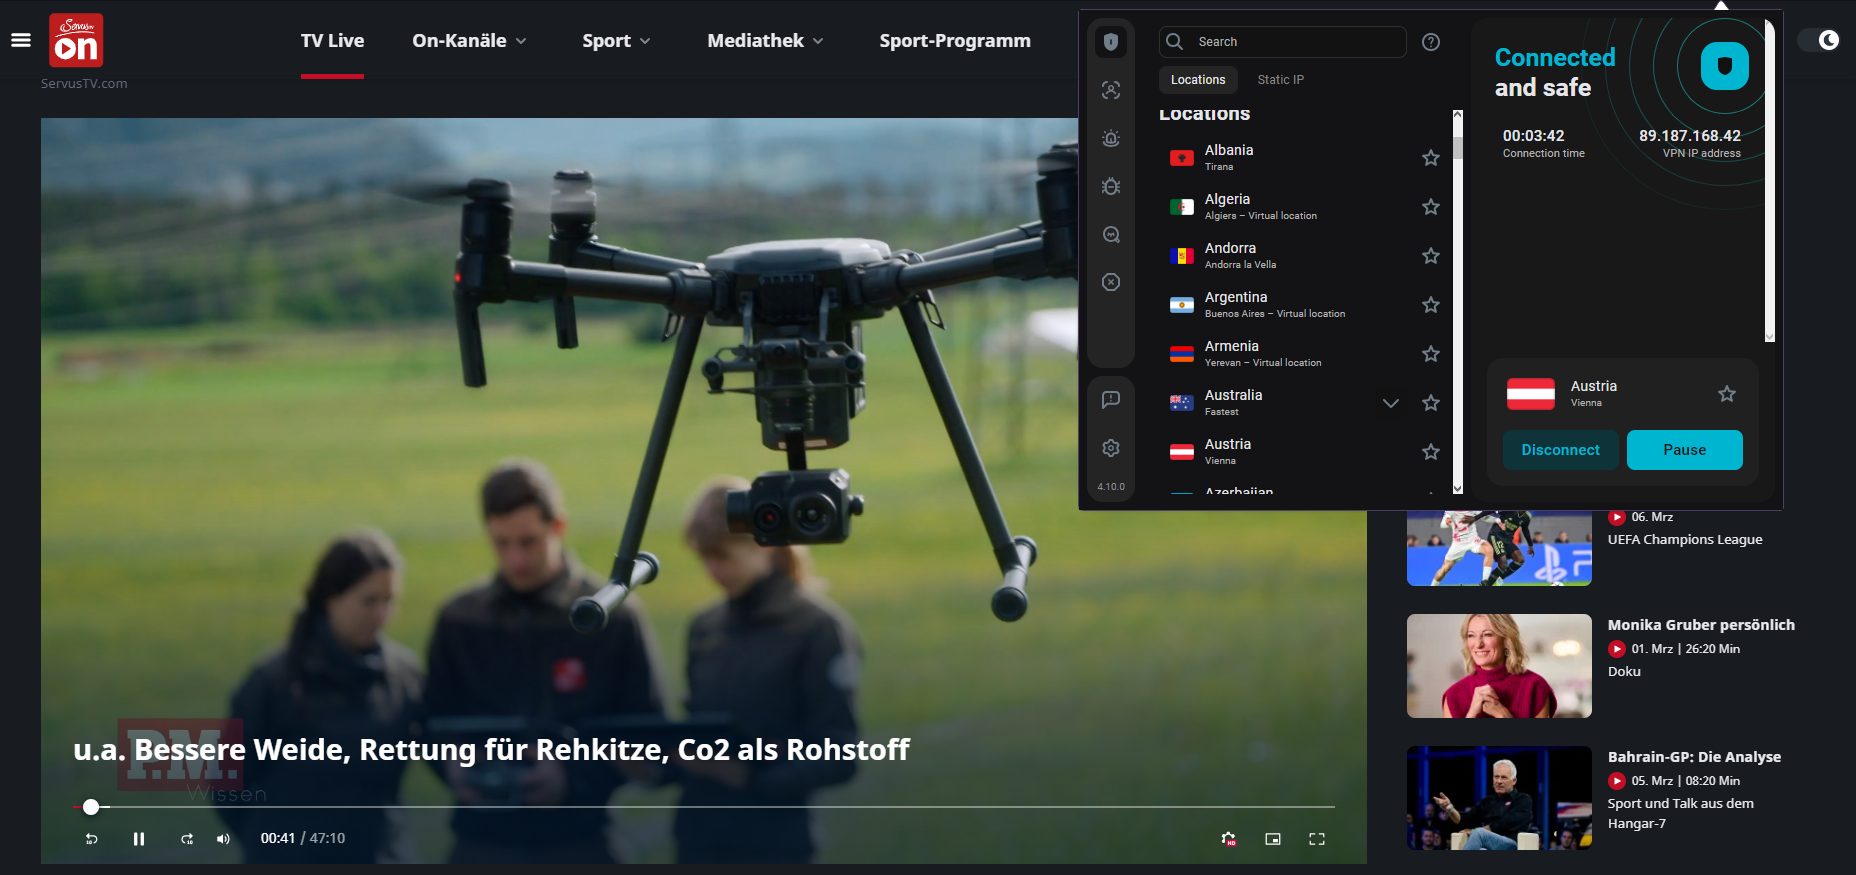Click the ServusTV.com text

(84, 84)
